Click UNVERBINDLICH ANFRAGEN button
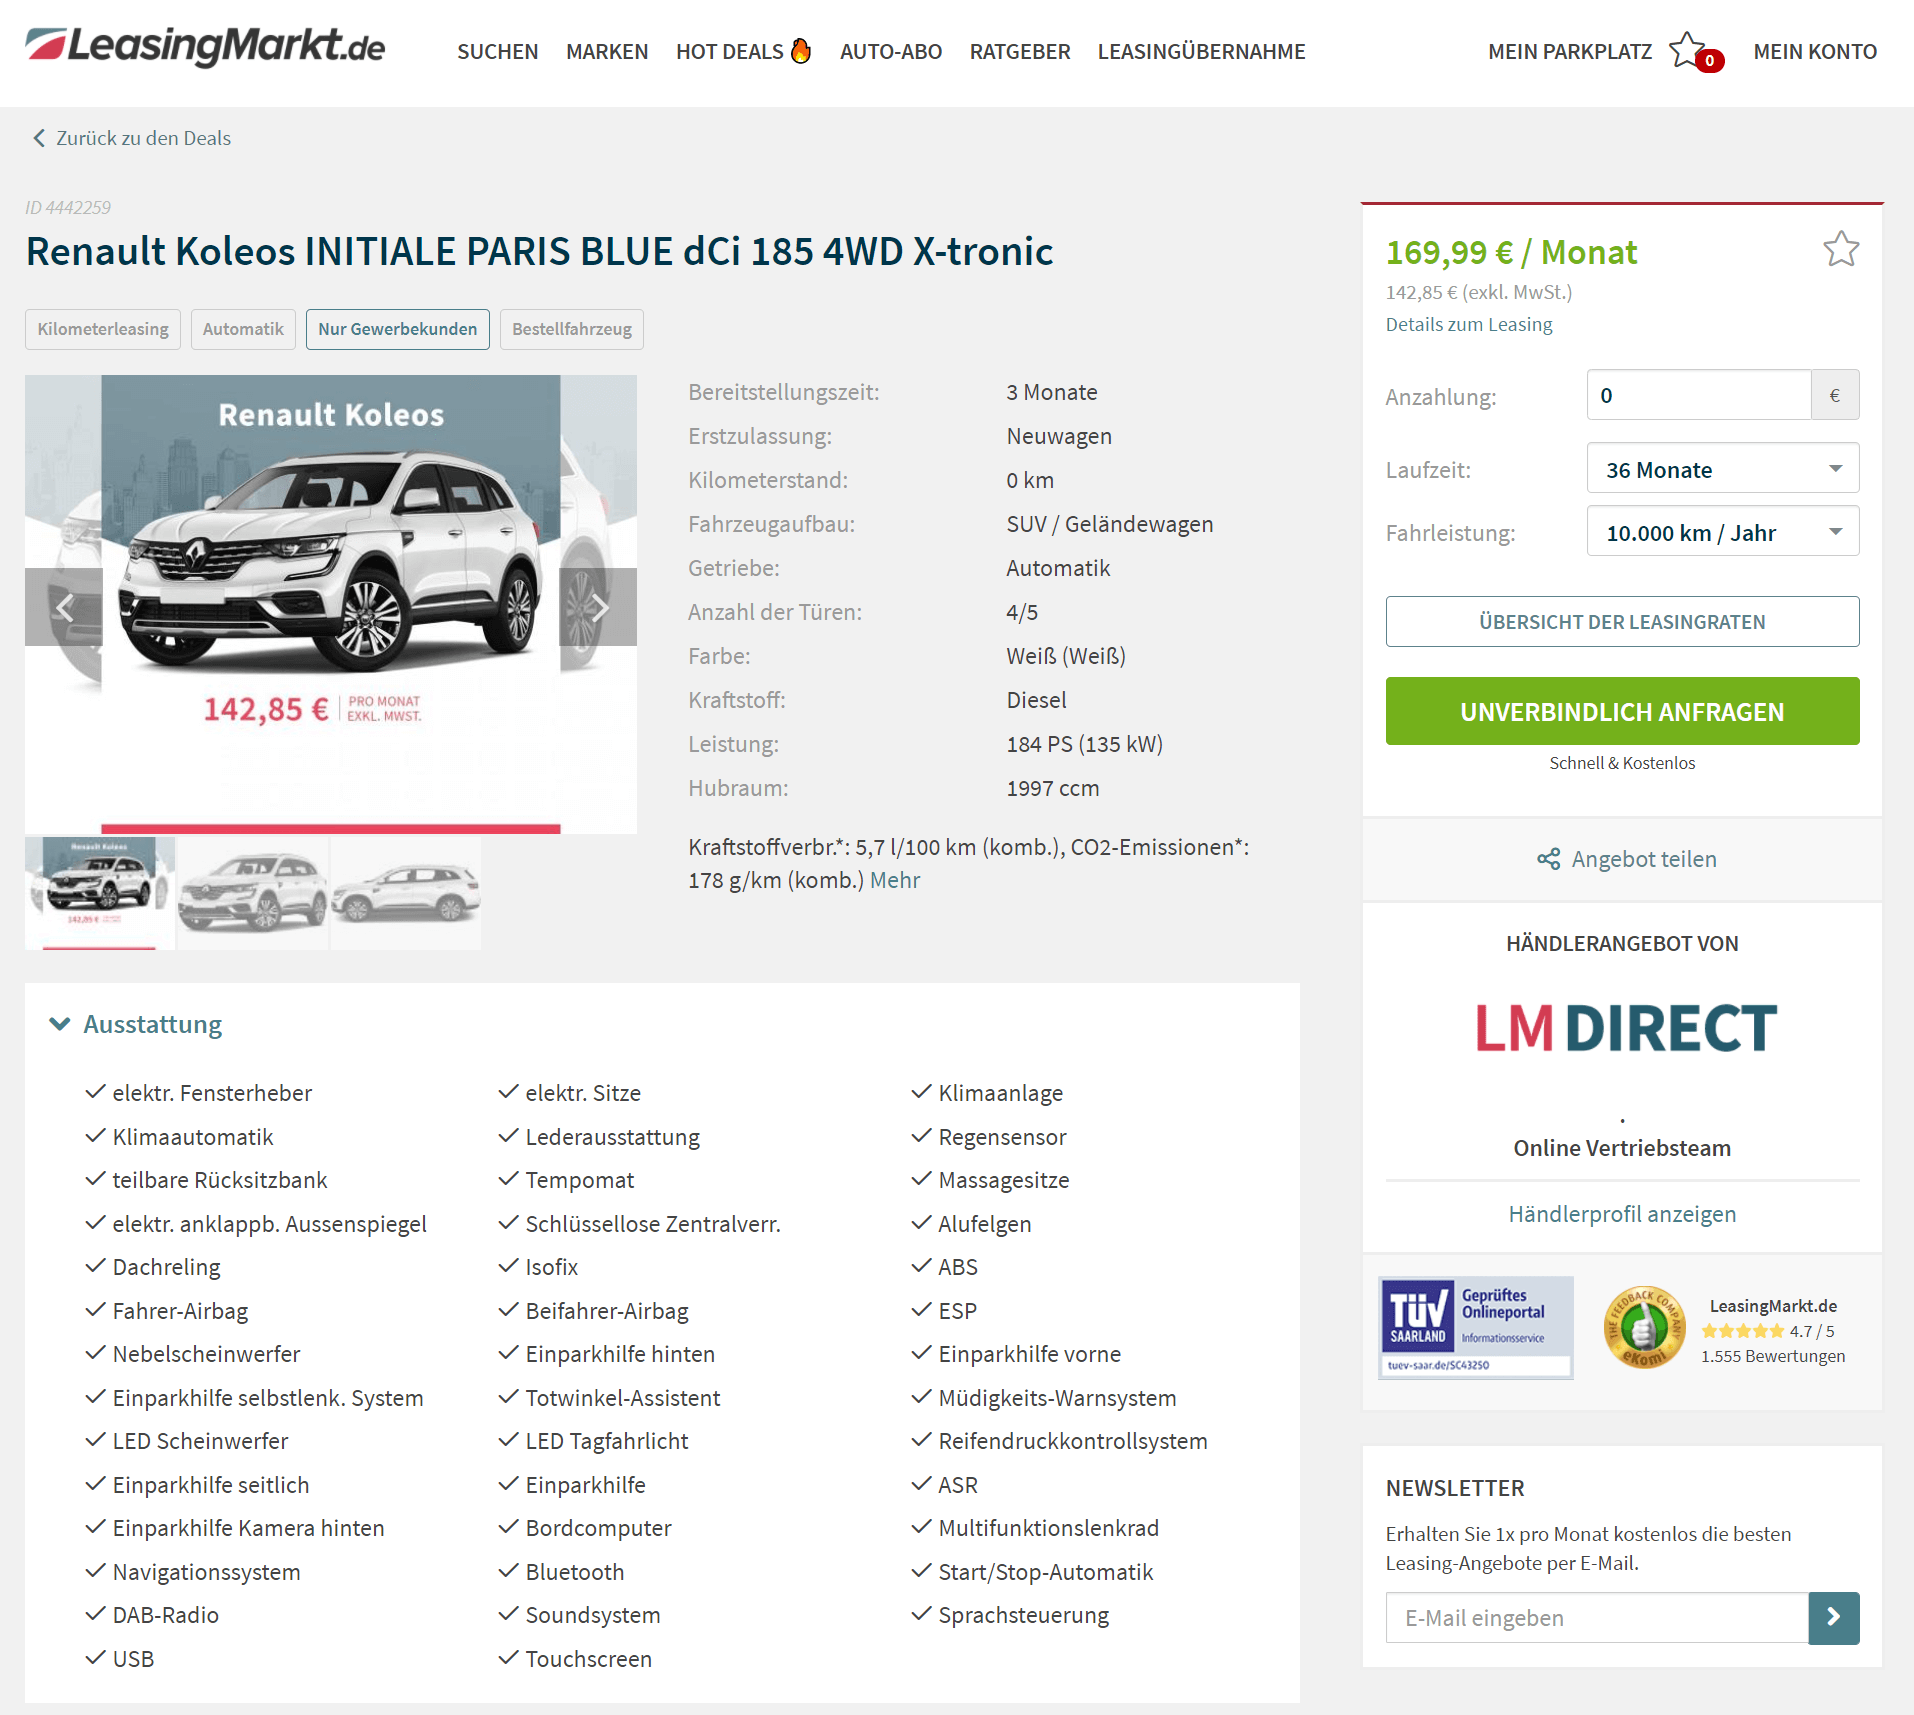 coord(1622,711)
